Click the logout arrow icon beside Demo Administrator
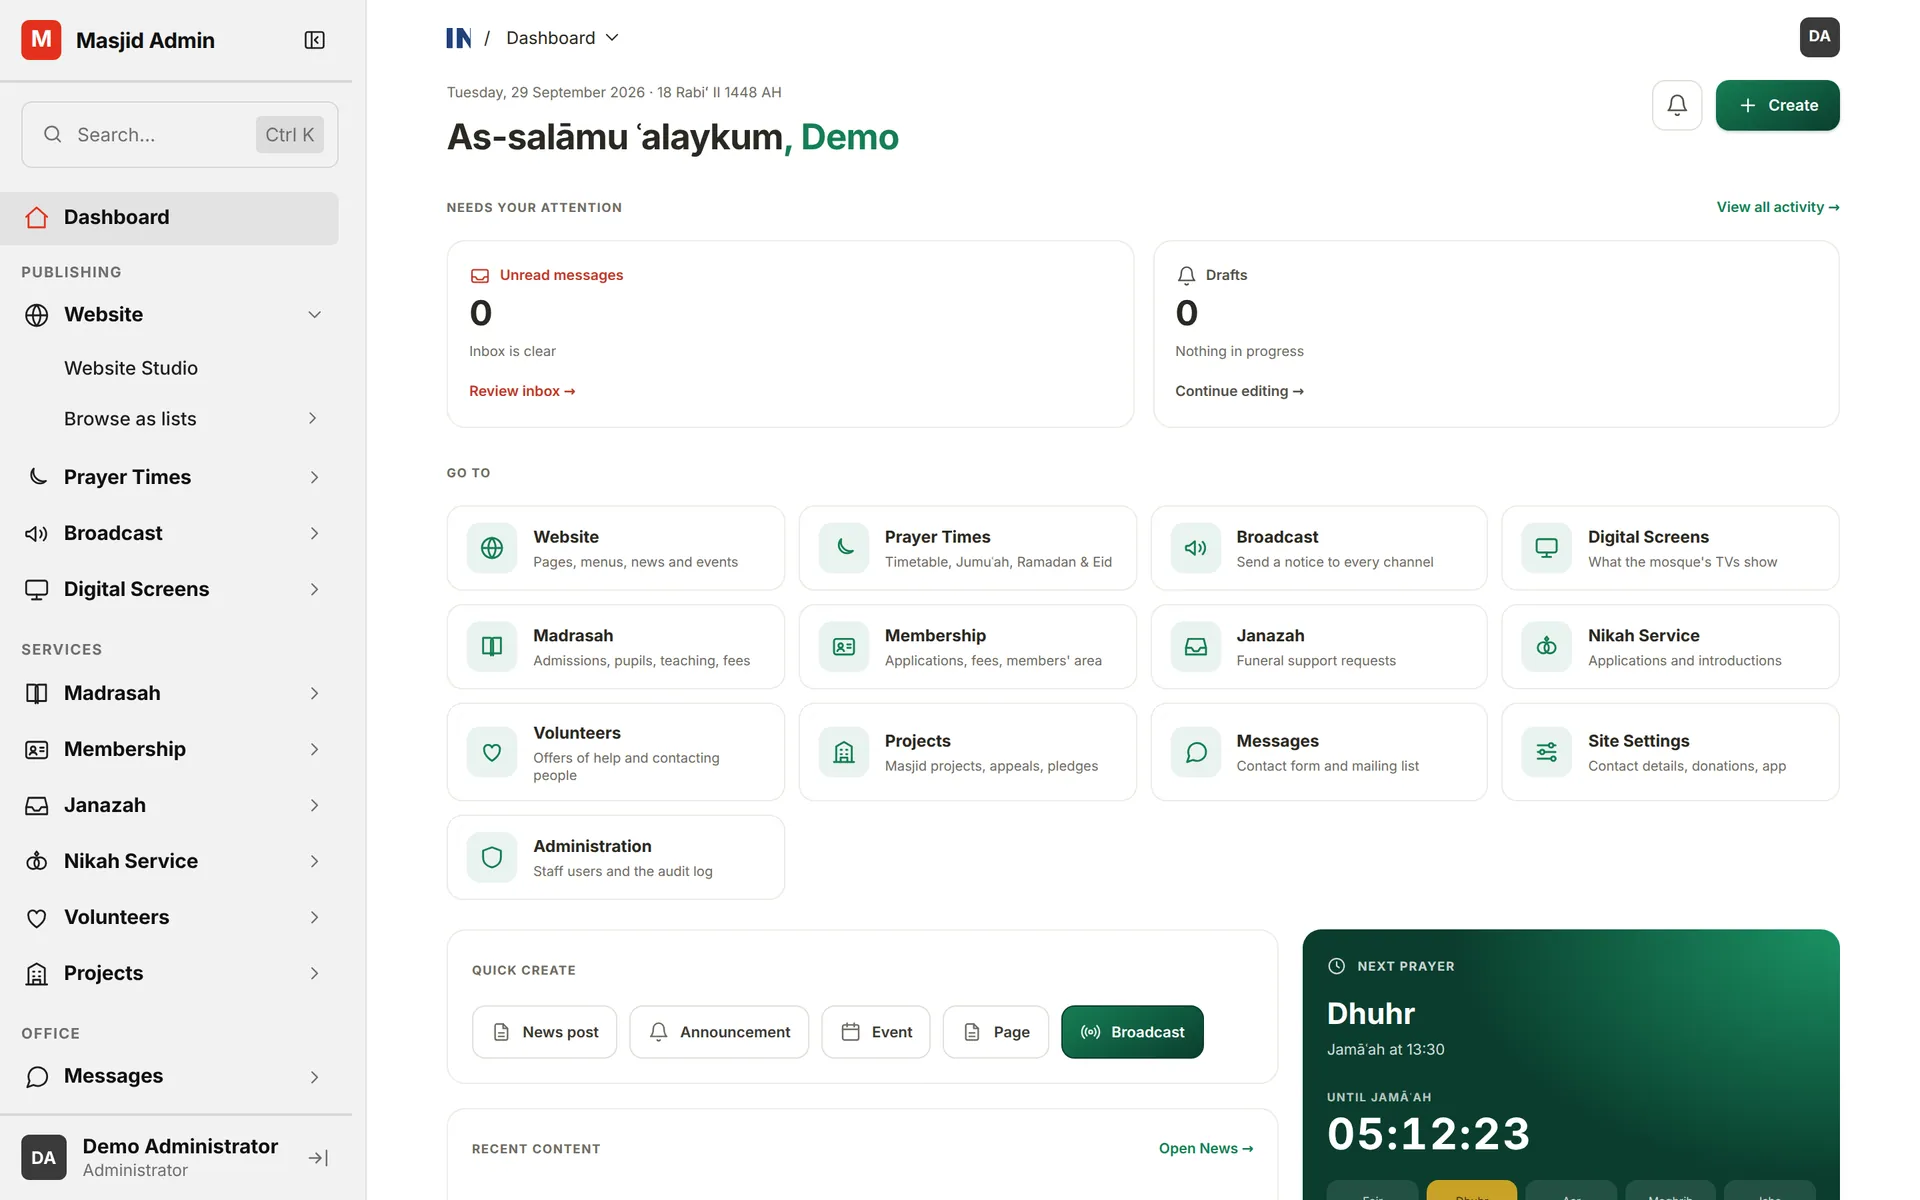This screenshot has height=1200, width=1920. pos(318,1157)
